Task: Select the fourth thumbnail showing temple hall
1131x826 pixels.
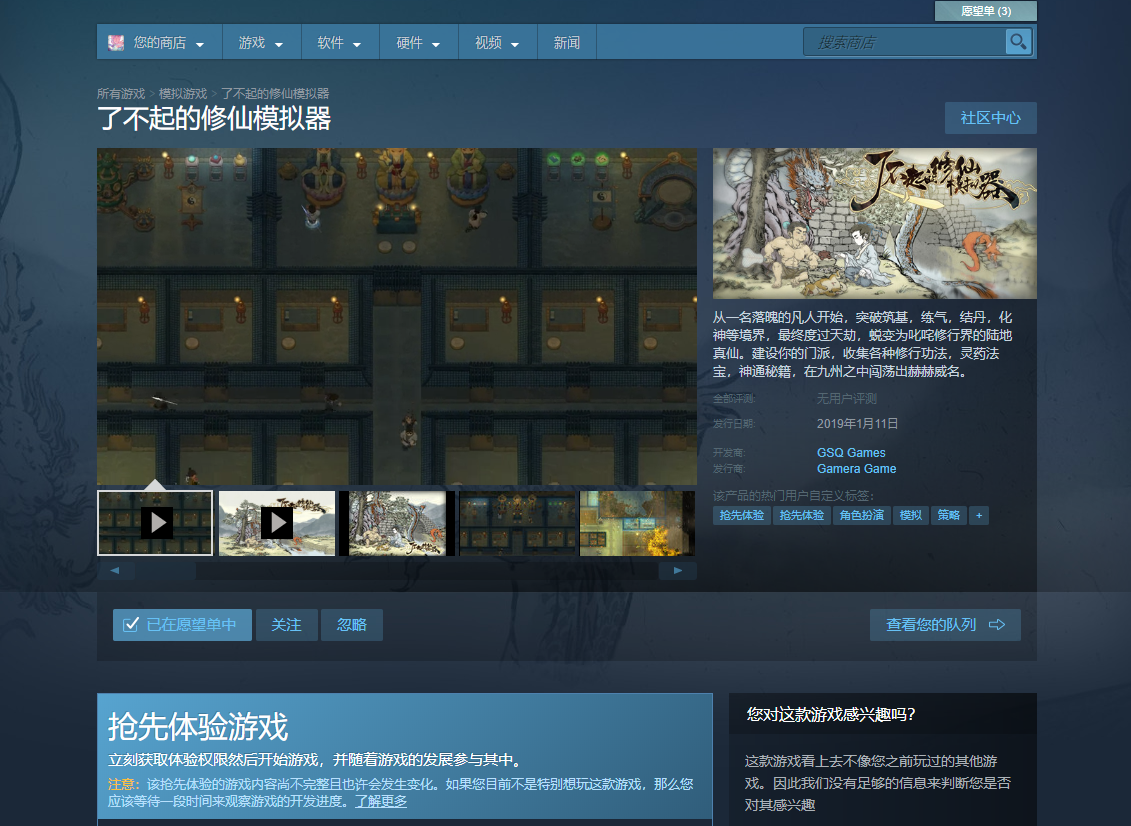Action: click(x=518, y=523)
